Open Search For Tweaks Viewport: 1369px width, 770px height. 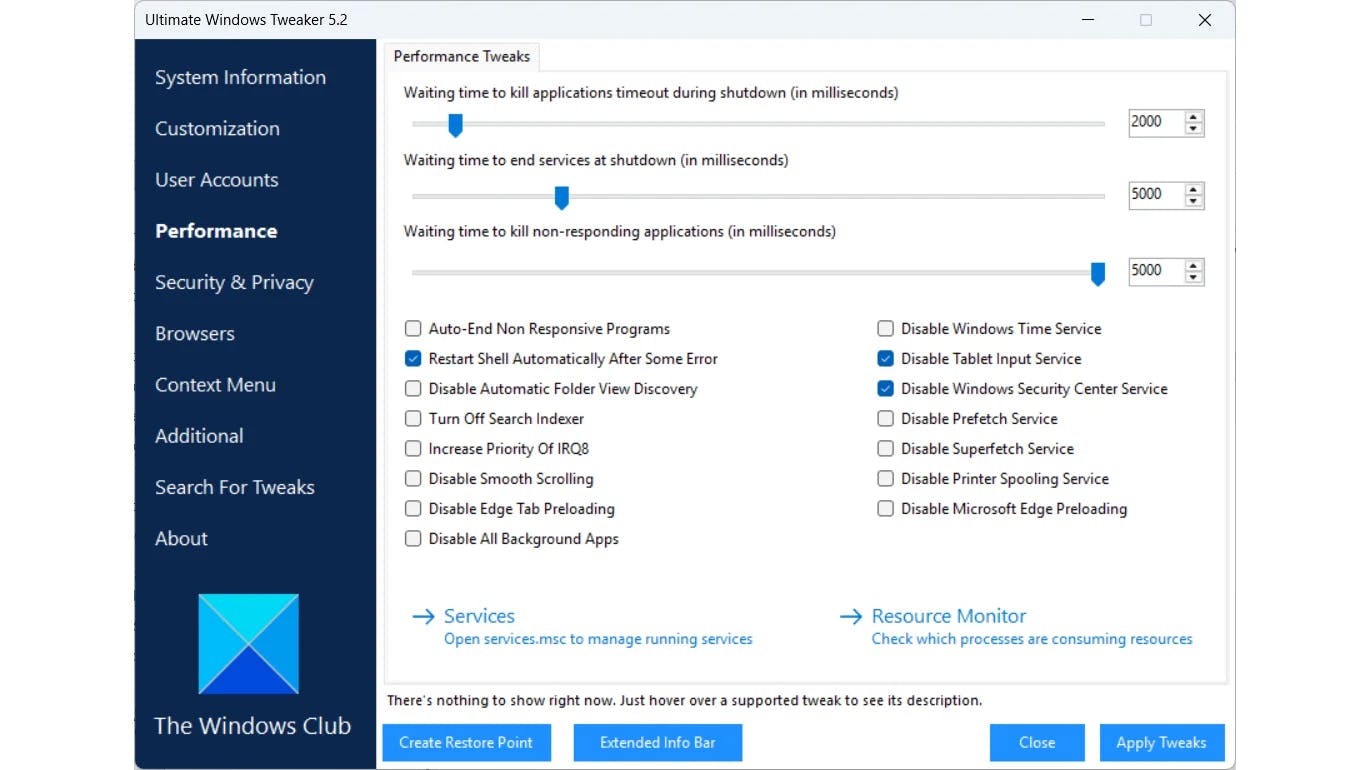[235, 487]
